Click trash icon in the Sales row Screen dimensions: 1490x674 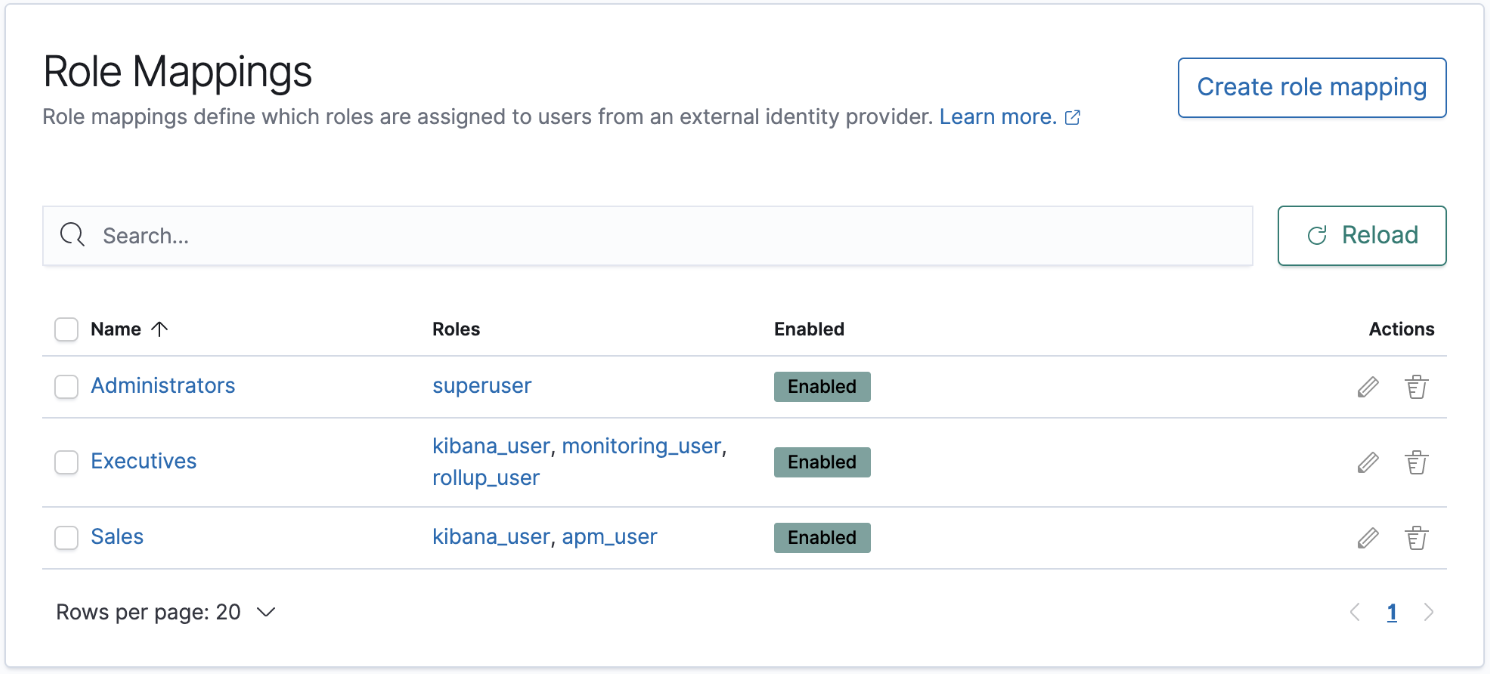point(1416,538)
